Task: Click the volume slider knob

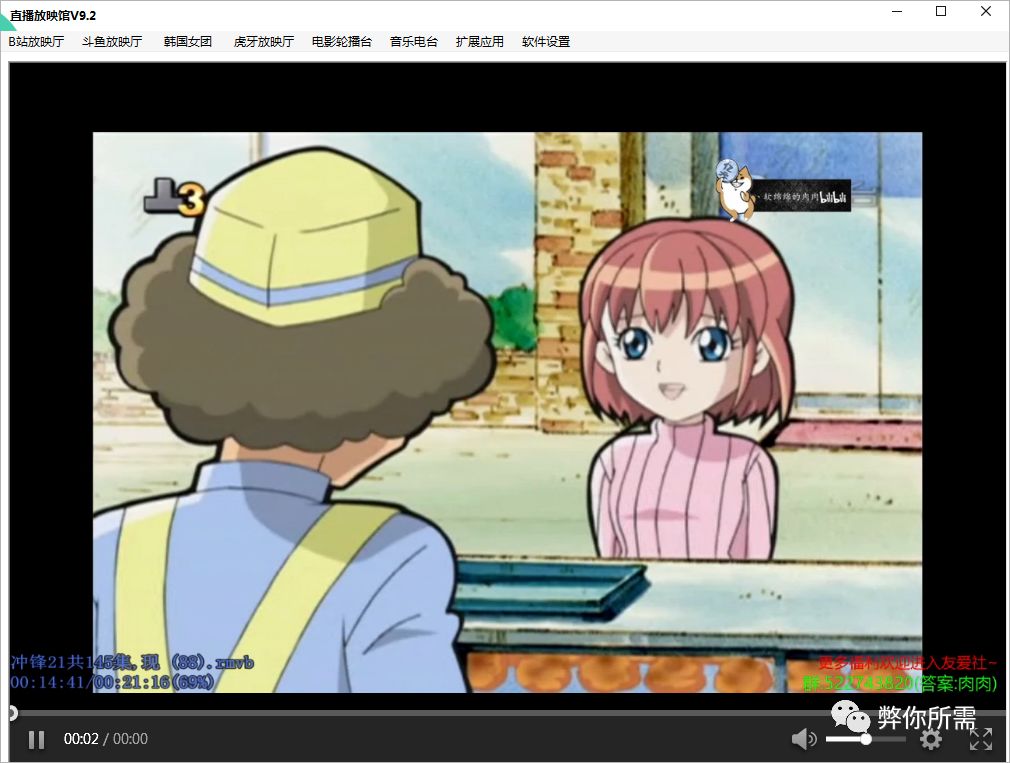Action: click(866, 739)
